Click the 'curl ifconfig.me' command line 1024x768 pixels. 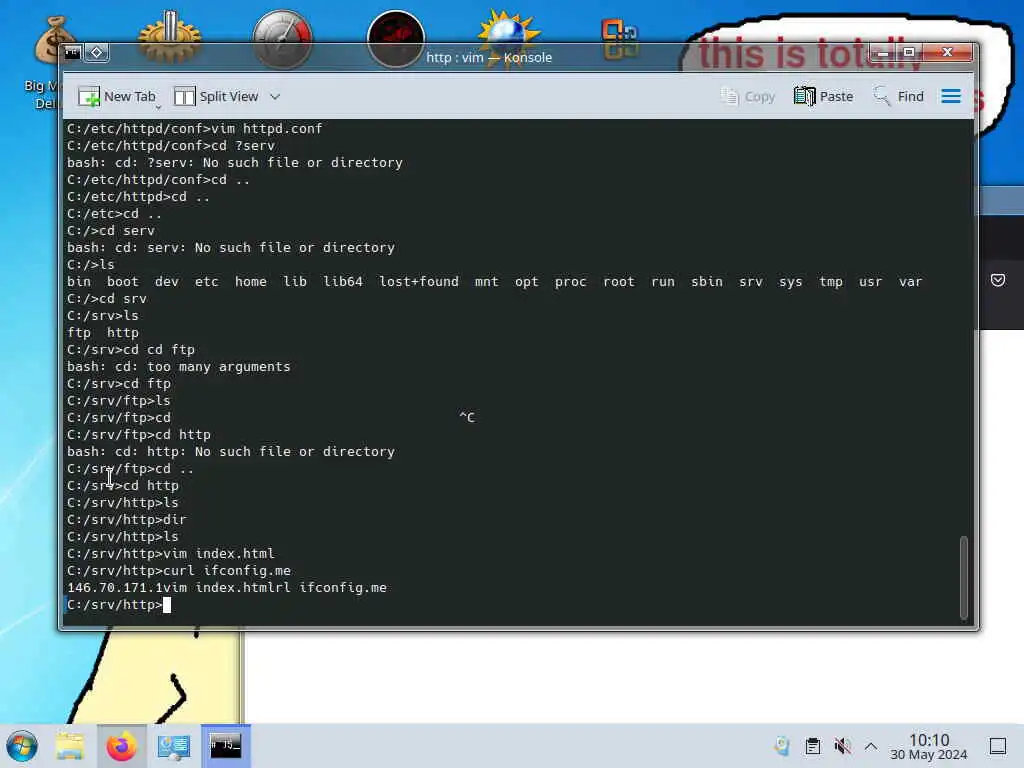(179, 571)
